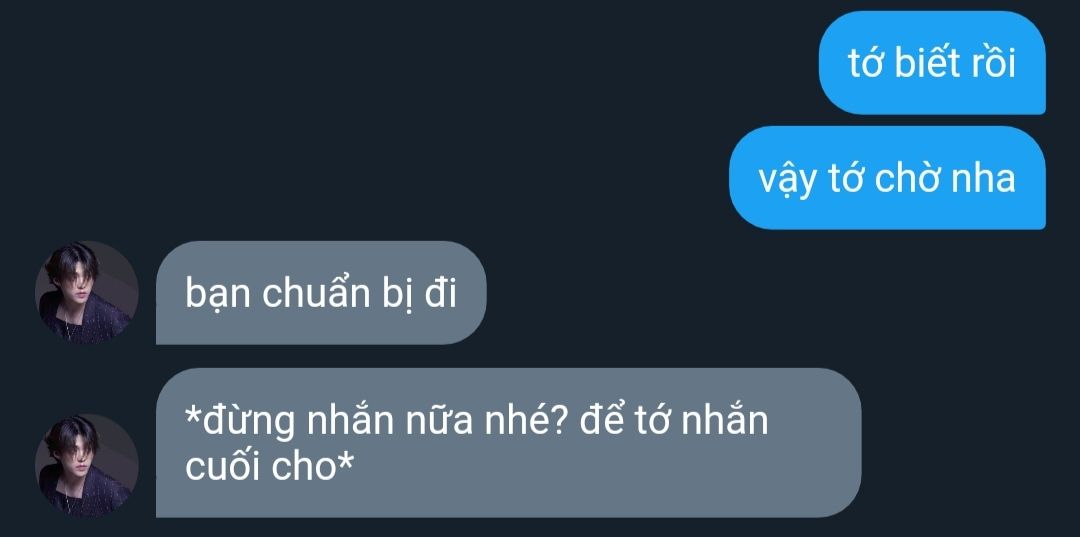Select the "đừng nhắn nữa nhé?" received bubble
This screenshot has height=537, width=1080.
508,443
